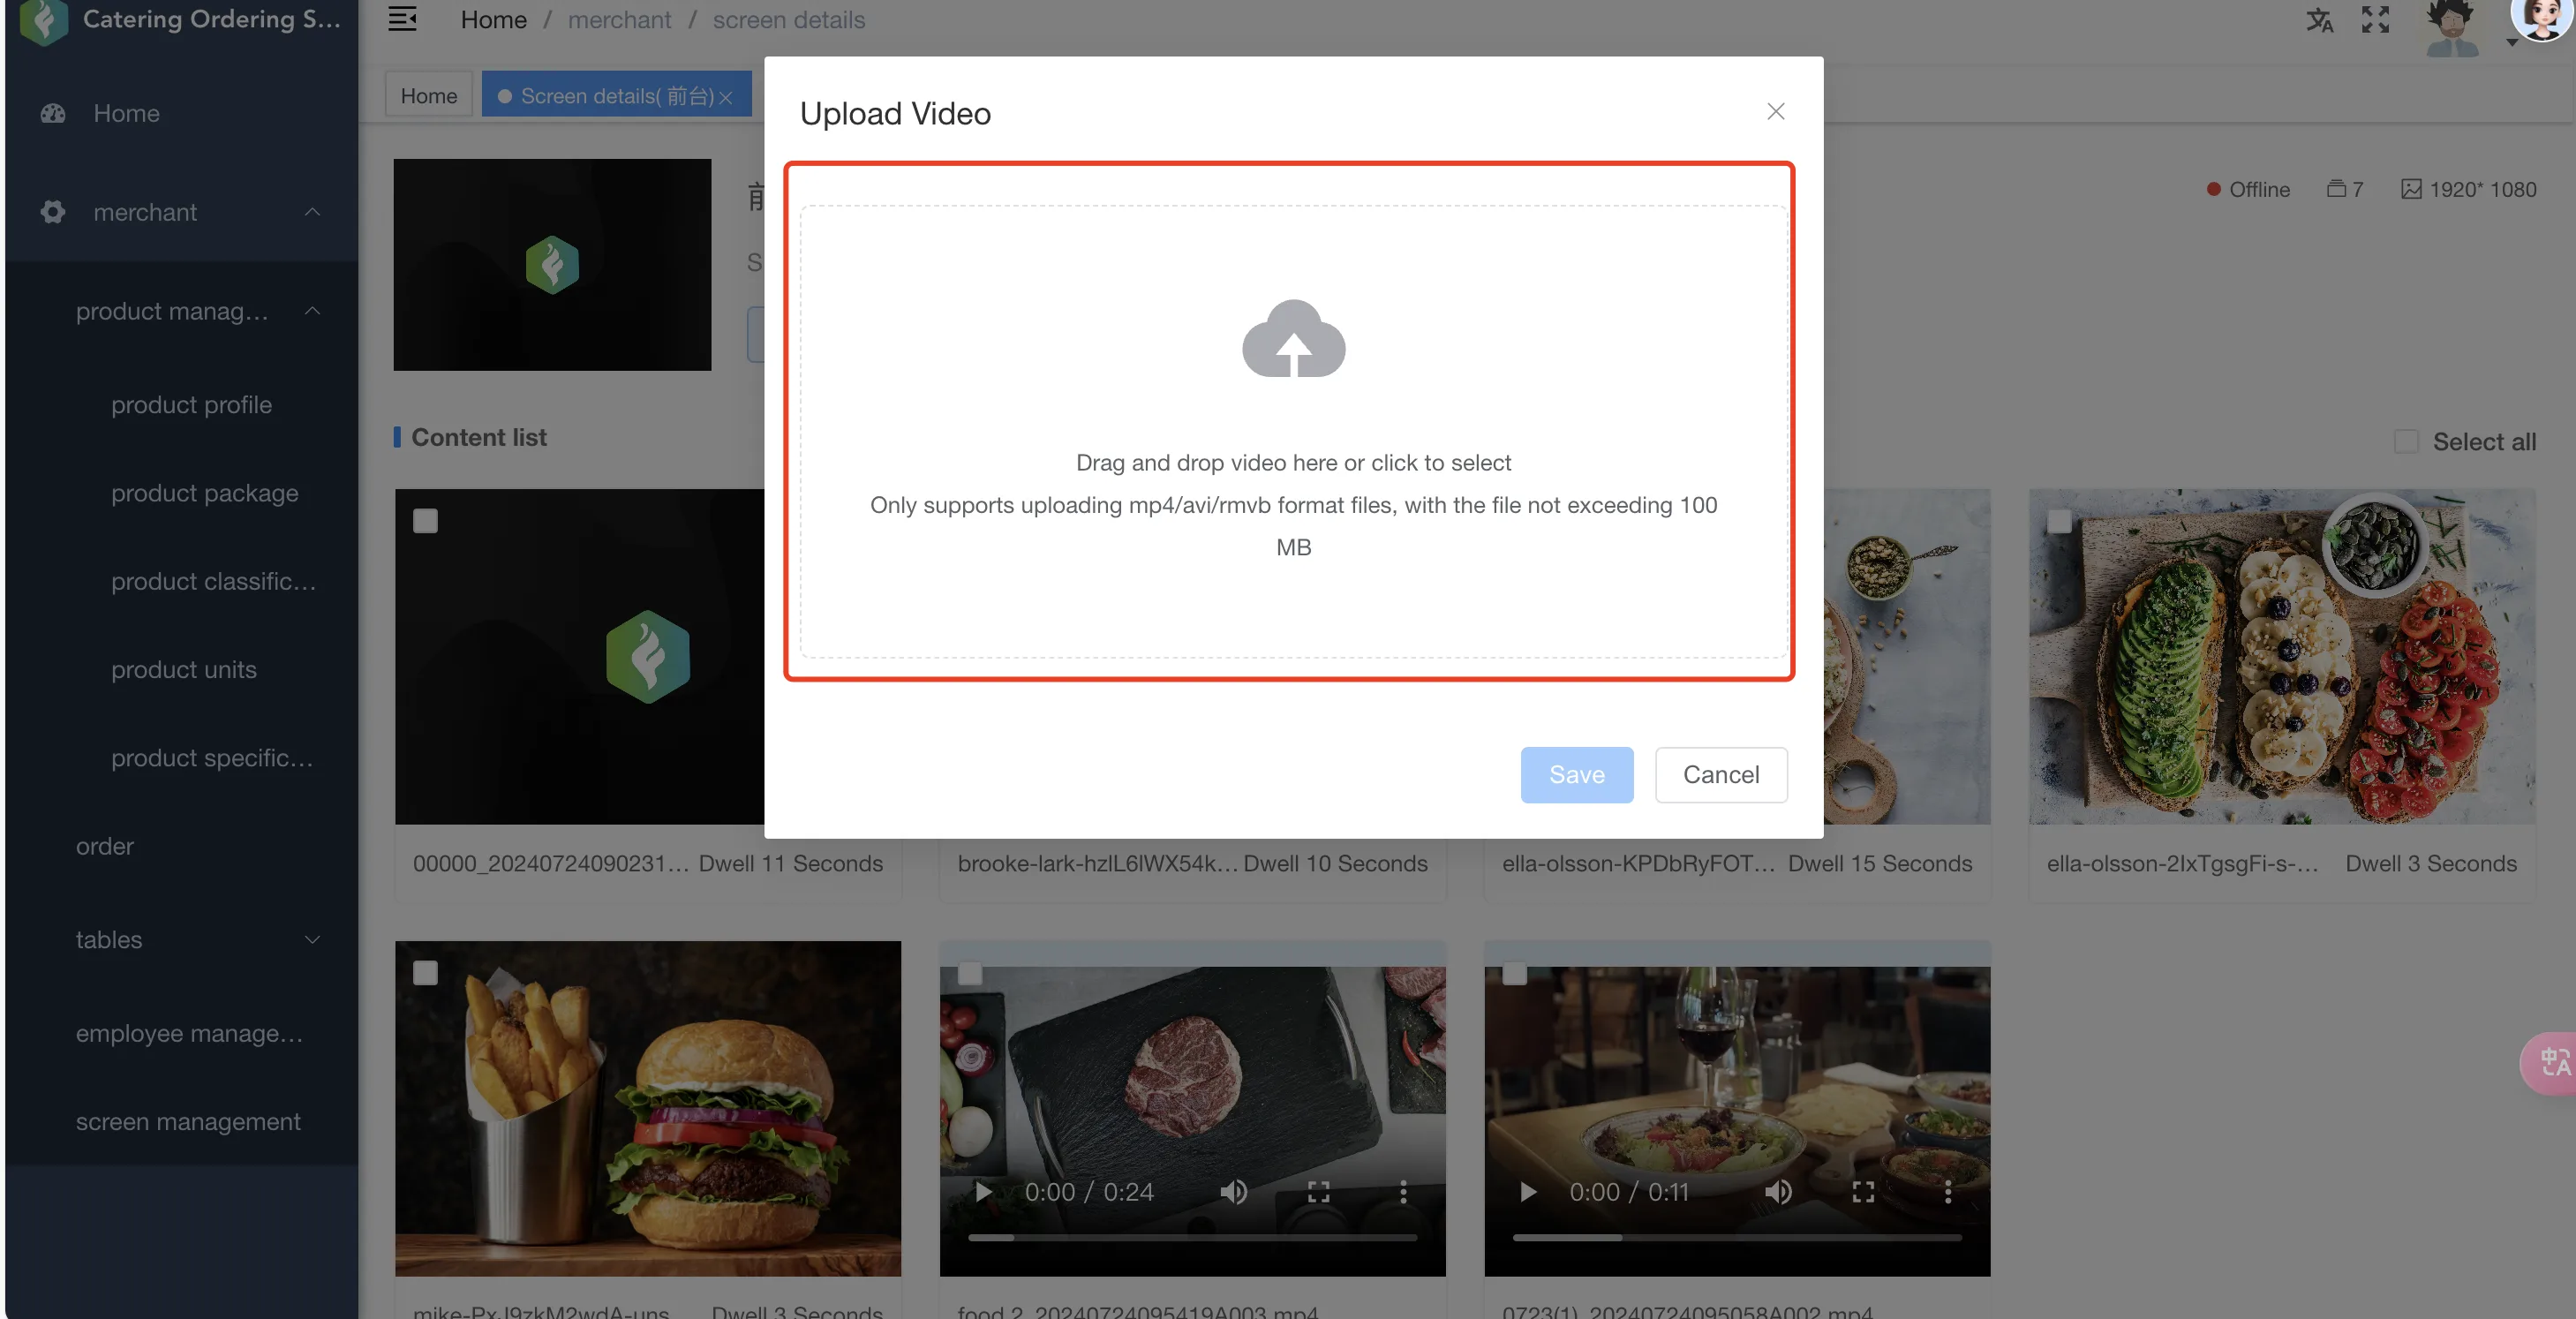Click the drag and drop video text
This screenshot has width=2576, height=1319.
click(x=1293, y=463)
